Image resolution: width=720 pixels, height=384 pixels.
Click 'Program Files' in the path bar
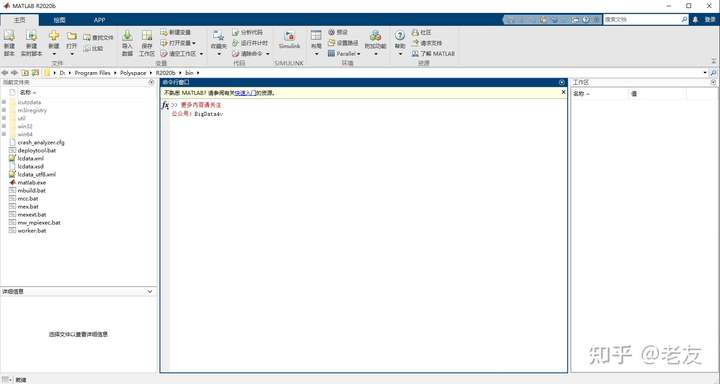tap(92, 73)
